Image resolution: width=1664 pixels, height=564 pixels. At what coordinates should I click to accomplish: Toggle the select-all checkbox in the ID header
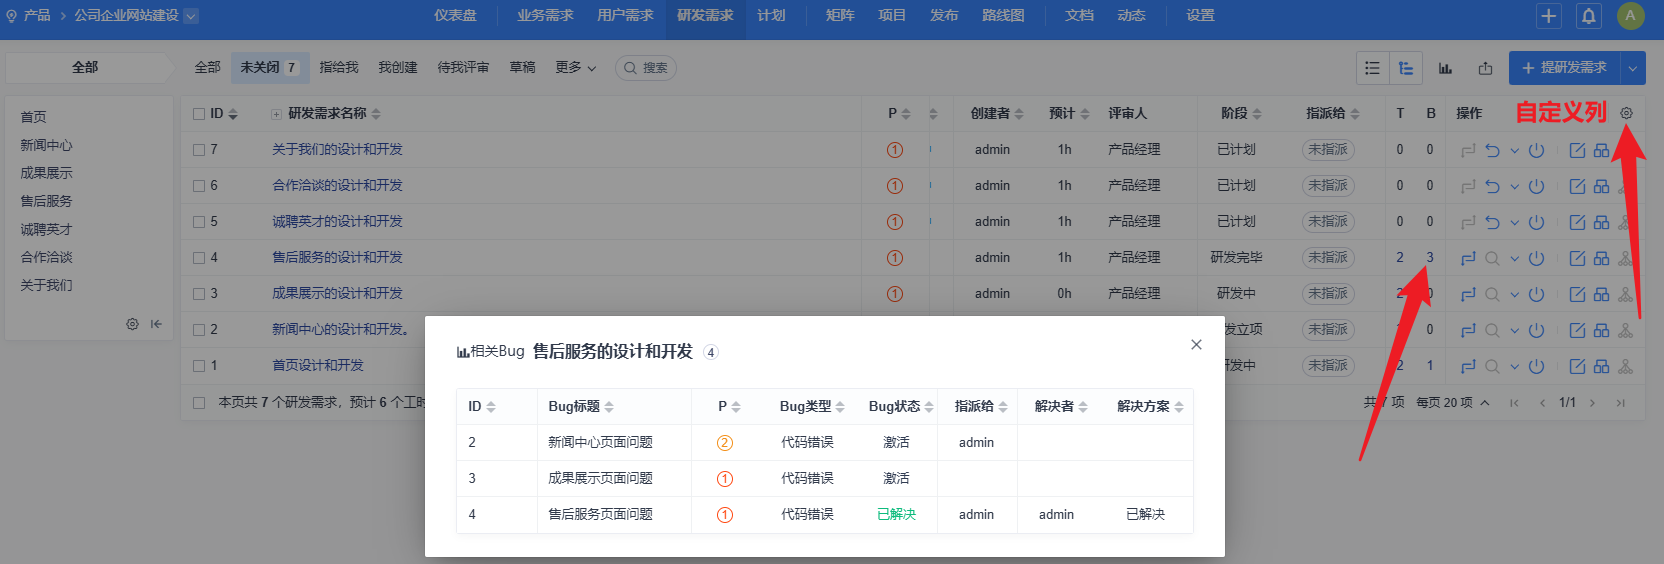[199, 114]
